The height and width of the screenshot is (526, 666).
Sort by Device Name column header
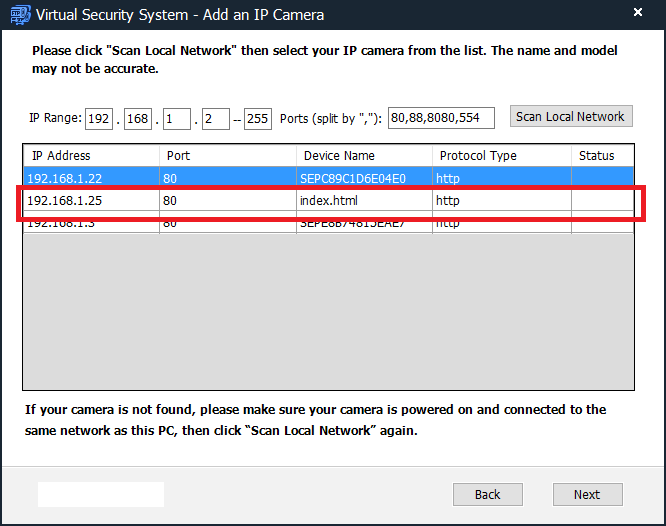(364, 156)
